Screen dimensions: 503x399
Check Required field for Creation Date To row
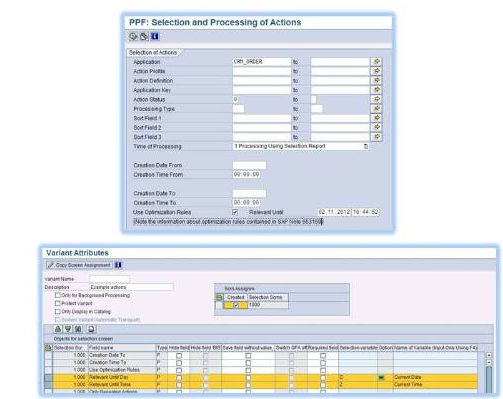pyautogui.click(x=323, y=355)
